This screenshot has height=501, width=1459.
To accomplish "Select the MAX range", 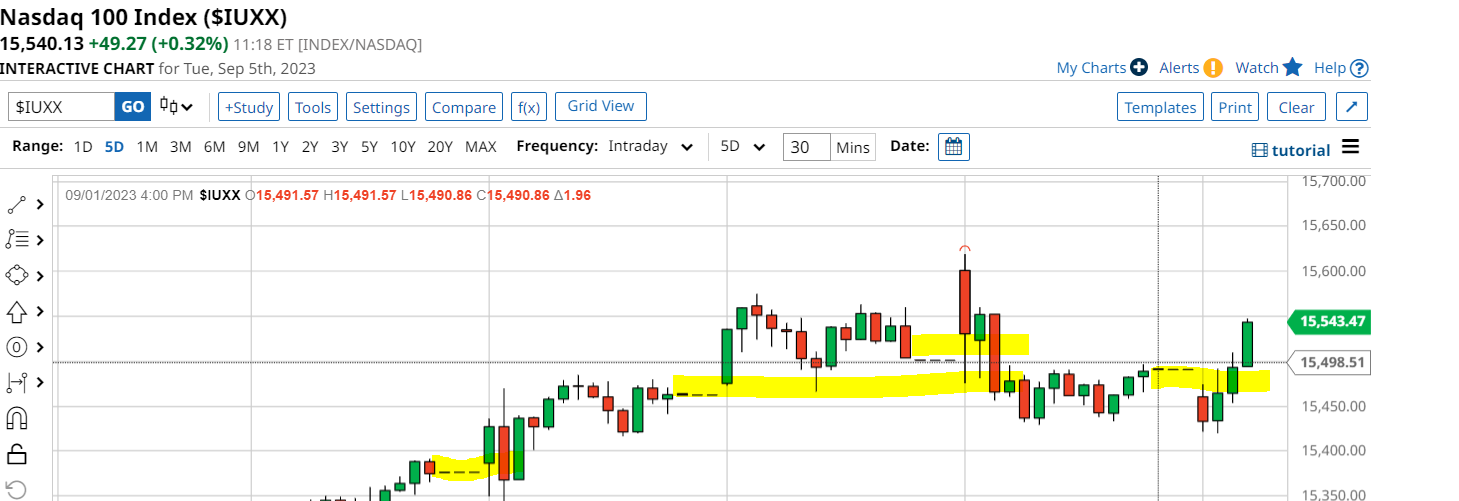I will click(x=481, y=147).
